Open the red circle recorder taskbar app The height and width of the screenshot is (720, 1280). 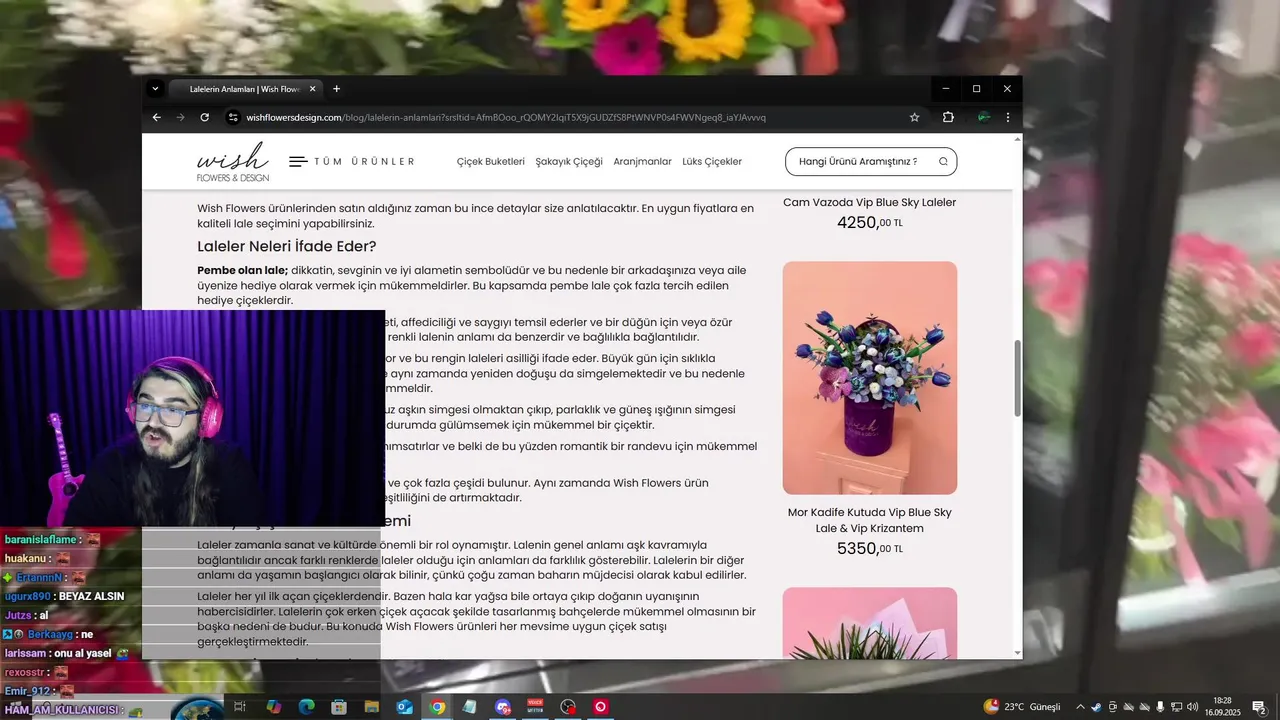coord(601,707)
